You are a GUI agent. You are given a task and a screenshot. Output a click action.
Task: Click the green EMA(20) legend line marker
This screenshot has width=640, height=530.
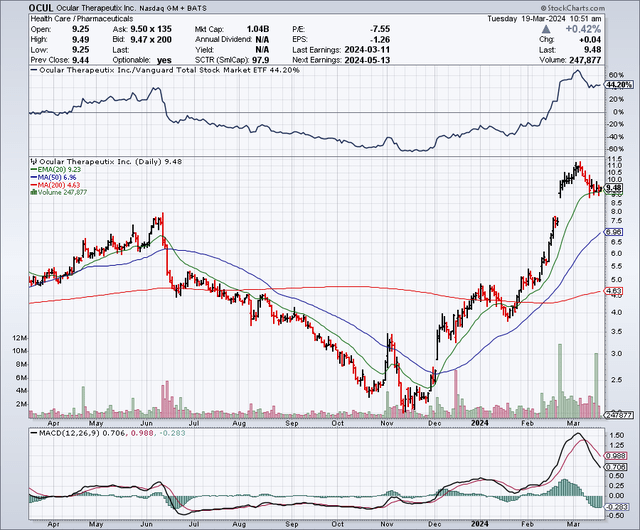tap(34, 169)
